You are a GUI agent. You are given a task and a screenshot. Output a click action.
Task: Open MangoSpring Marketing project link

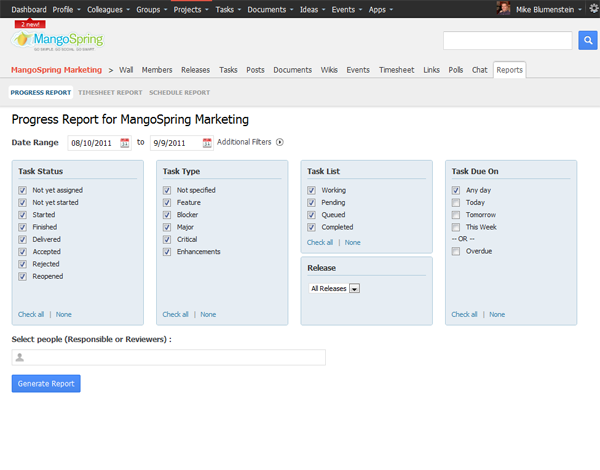pyautogui.click(x=56, y=70)
